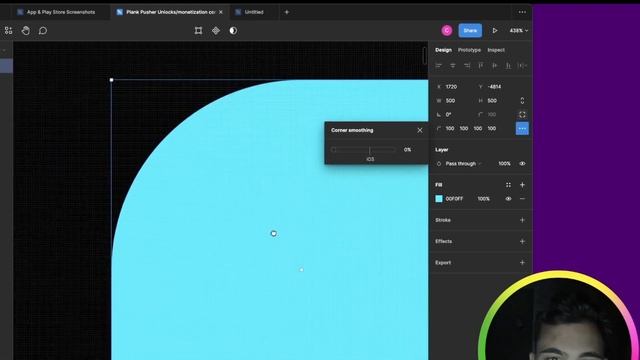
Task: Select the Hand tool
Action: tap(25, 31)
